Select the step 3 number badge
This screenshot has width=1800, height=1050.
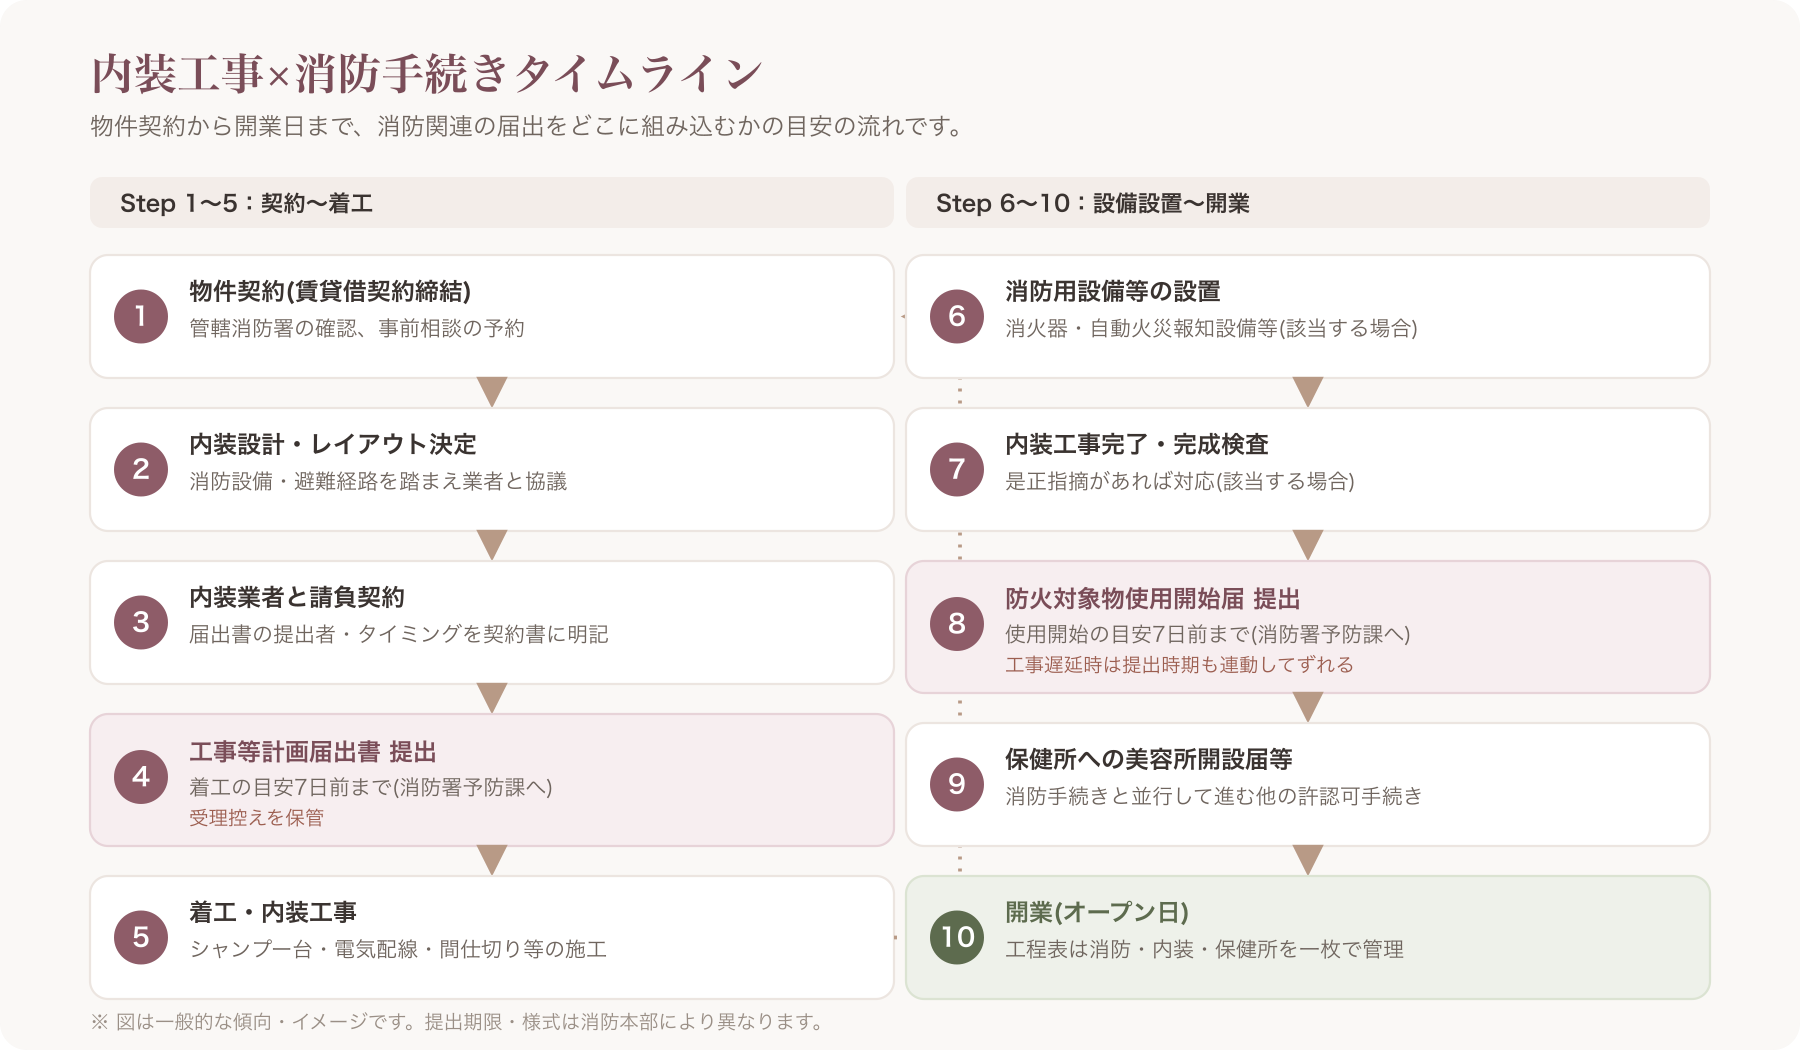pos(141,622)
